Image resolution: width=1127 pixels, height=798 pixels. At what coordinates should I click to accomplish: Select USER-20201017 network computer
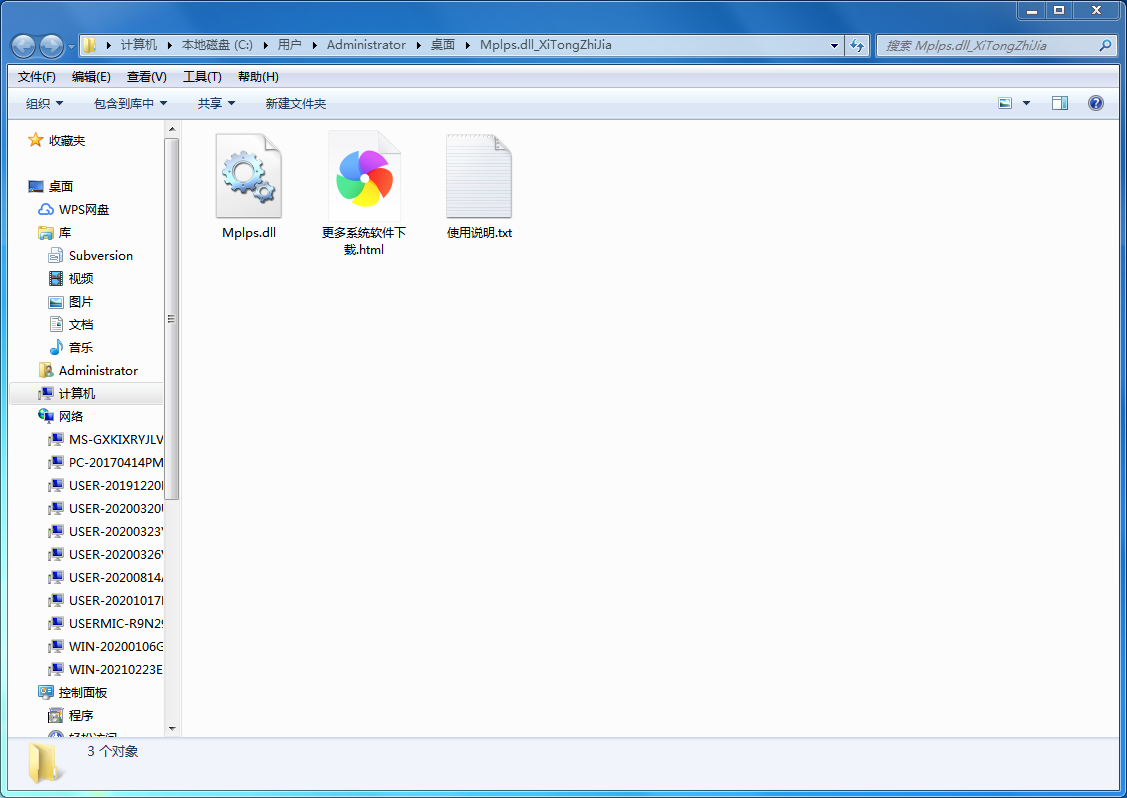115,600
